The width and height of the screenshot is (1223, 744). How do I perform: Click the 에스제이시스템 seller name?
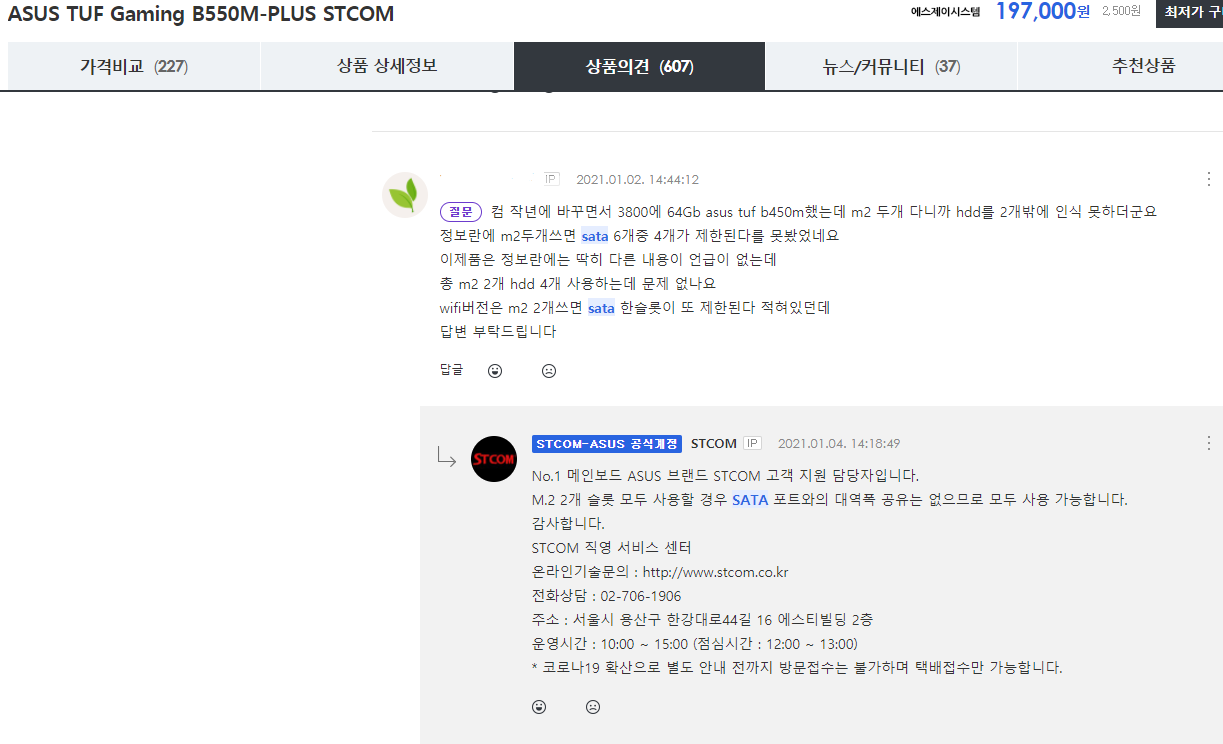pyautogui.click(x=945, y=12)
